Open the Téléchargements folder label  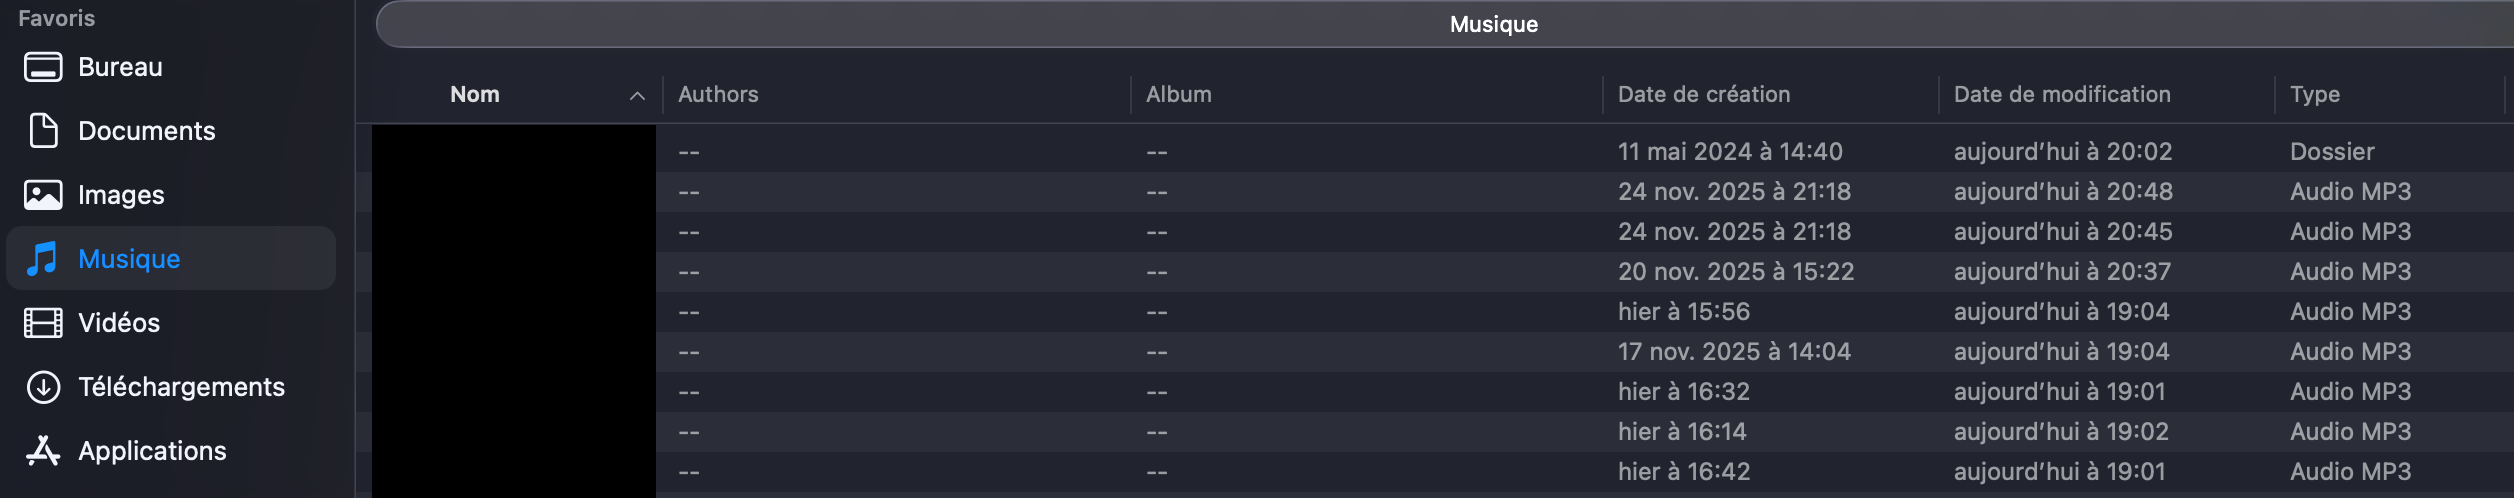[181, 387]
